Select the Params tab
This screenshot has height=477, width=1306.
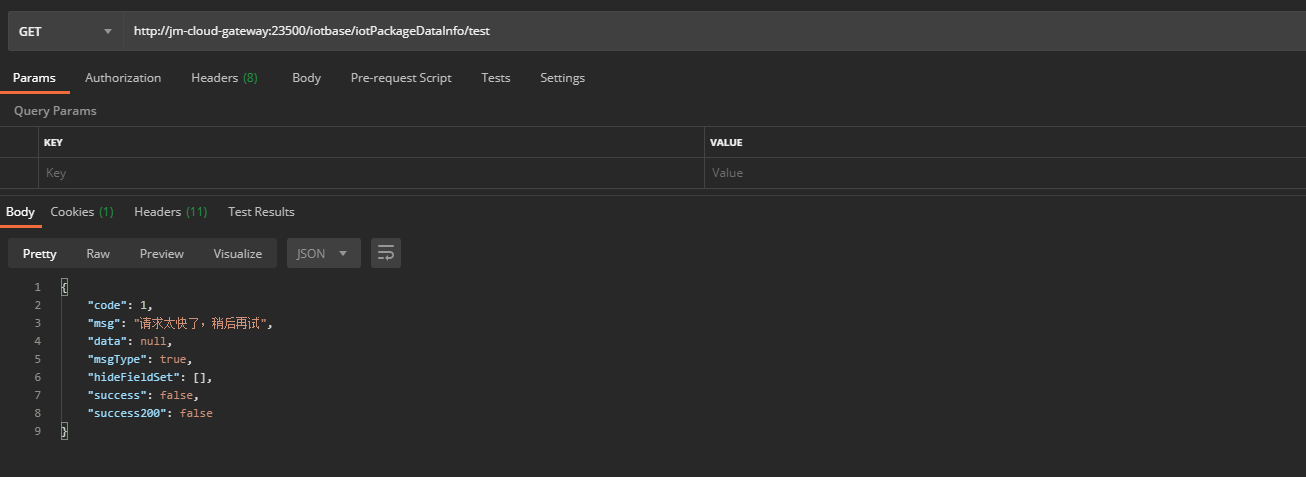pyautogui.click(x=34, y=78)
